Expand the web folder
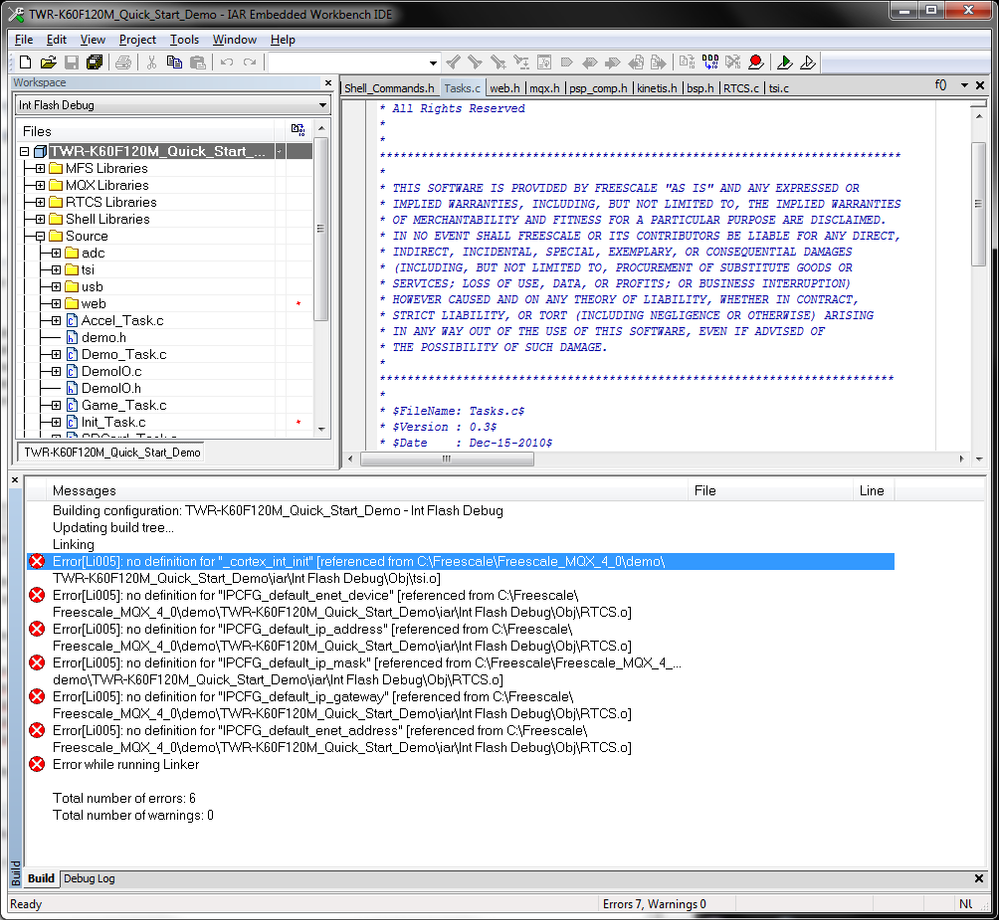This screenshot has height=920, width=999. tap(56, 304)
